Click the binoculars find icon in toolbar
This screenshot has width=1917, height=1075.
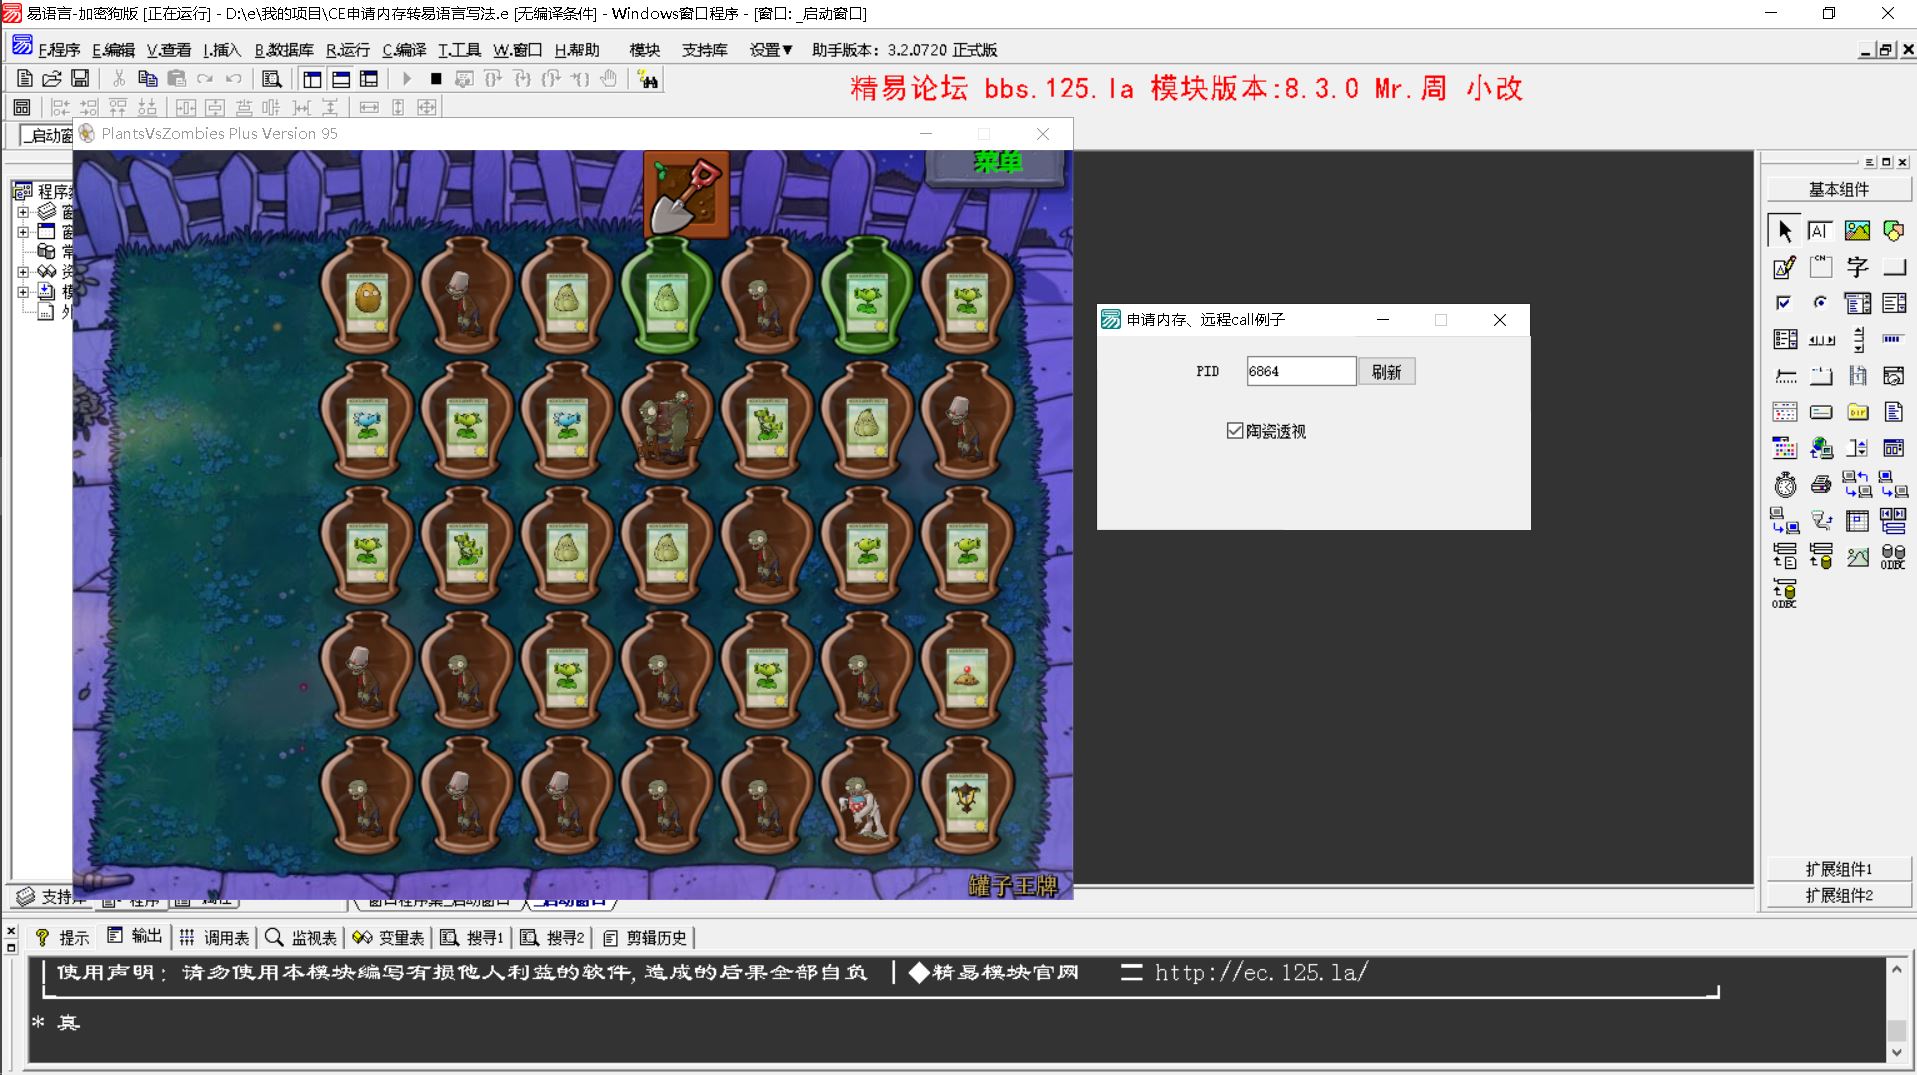[648, 79]
